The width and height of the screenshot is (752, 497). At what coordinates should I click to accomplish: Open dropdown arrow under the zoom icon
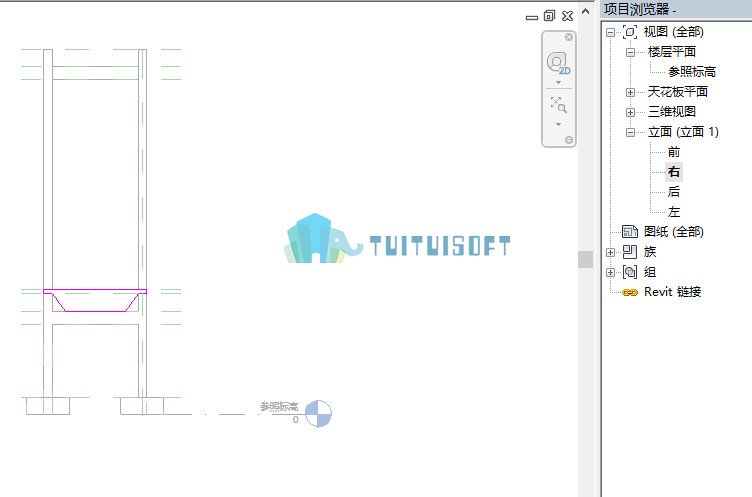click(x=558, y=124)
